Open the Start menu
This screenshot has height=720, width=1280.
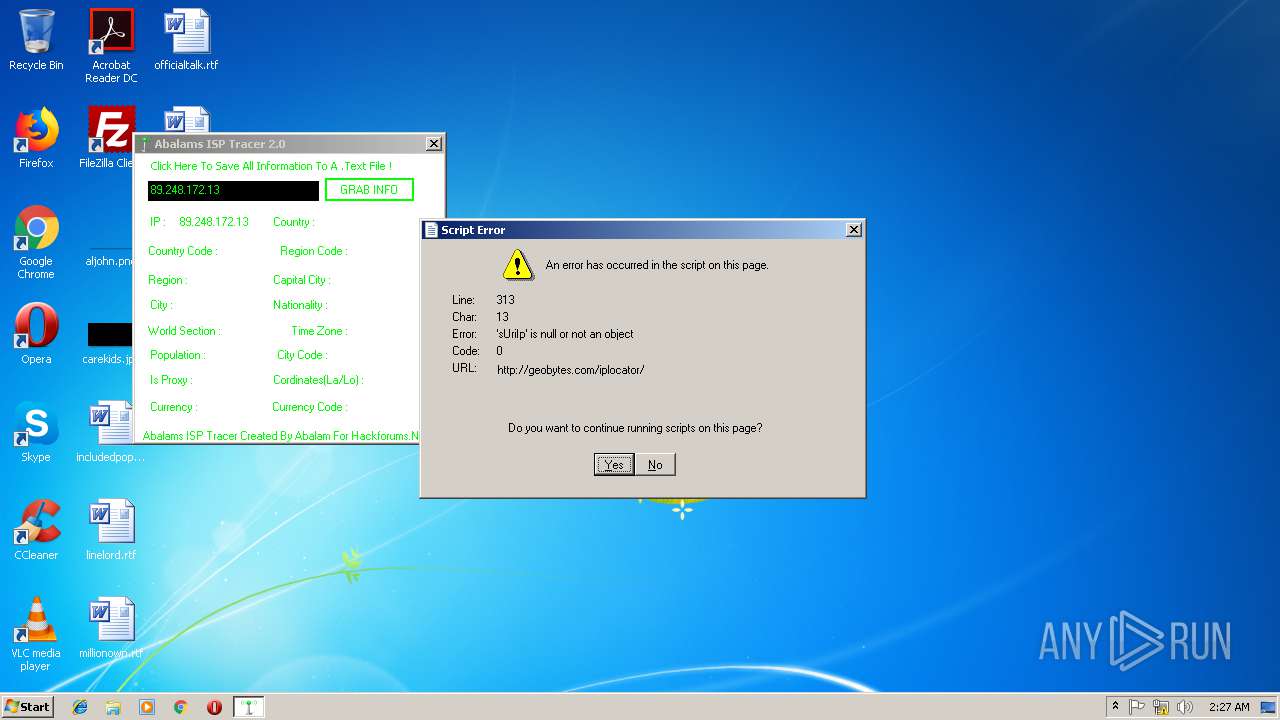28,707
